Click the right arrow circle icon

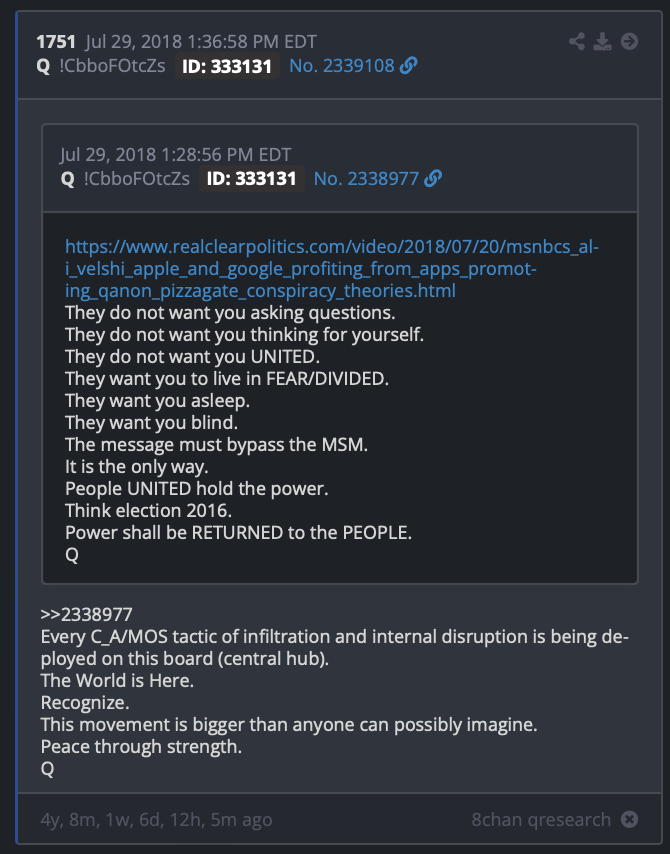tap(629, 41)
